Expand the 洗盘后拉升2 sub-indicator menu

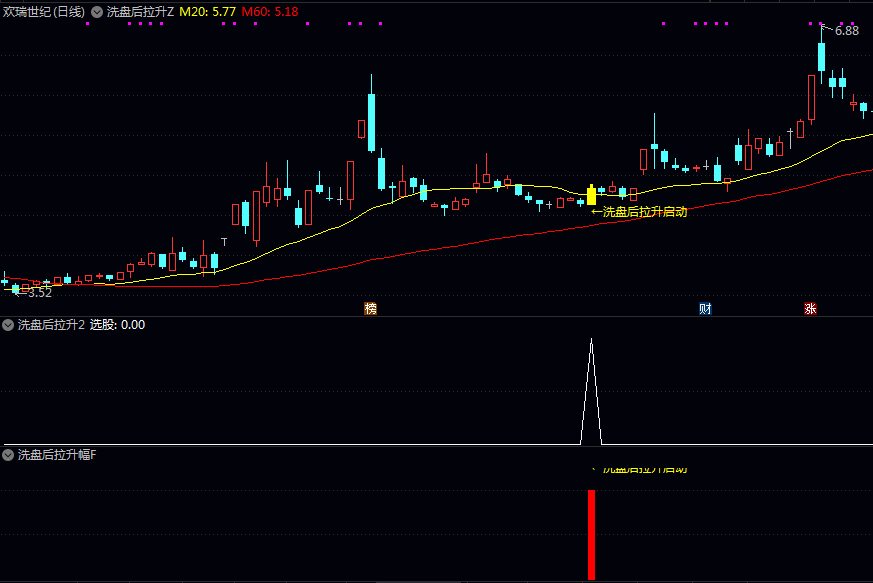coord(8,325)
